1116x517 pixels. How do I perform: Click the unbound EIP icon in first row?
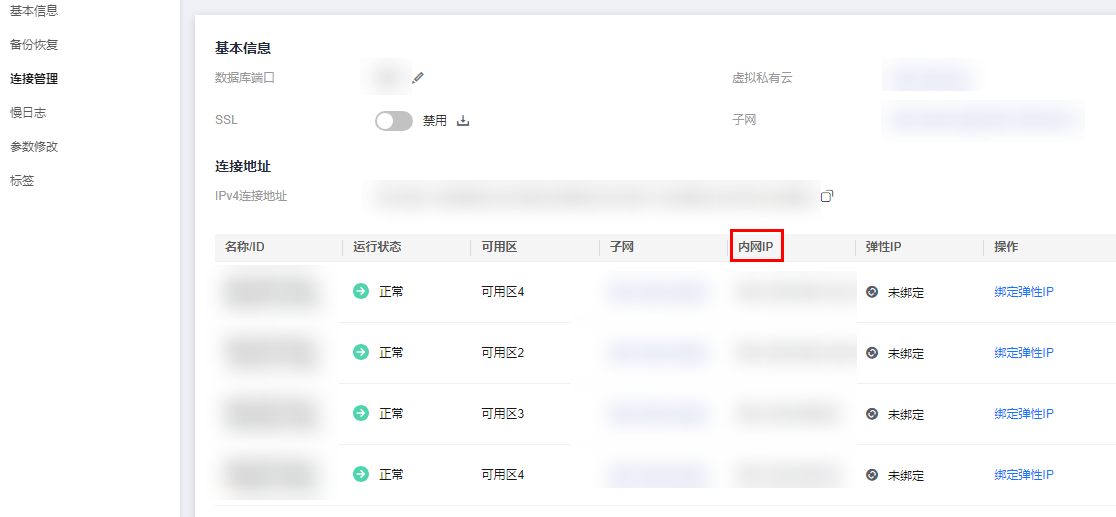click(872, 292)
